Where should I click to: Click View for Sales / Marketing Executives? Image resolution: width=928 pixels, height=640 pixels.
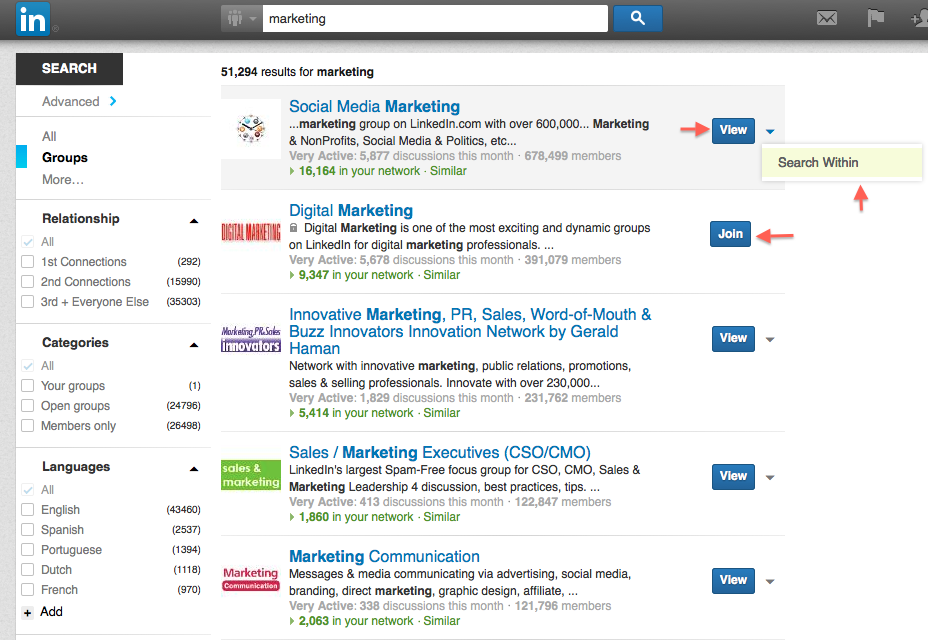(733, 477)
